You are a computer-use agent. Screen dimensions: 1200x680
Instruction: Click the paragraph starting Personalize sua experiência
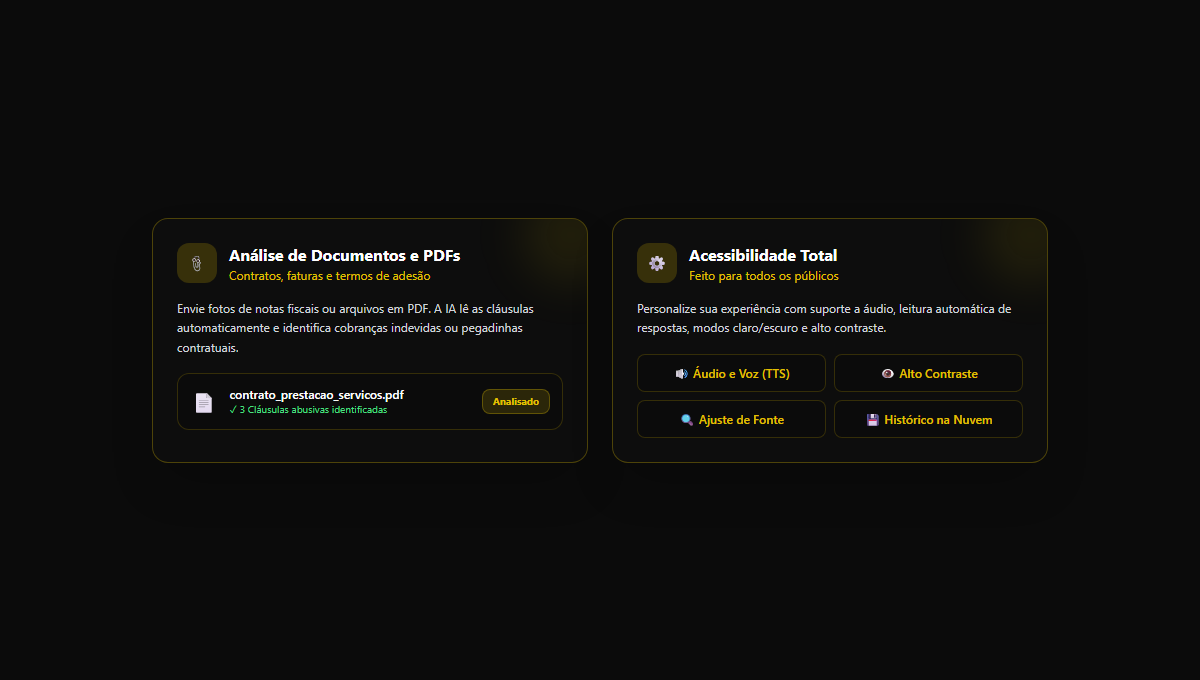(825, 318)
